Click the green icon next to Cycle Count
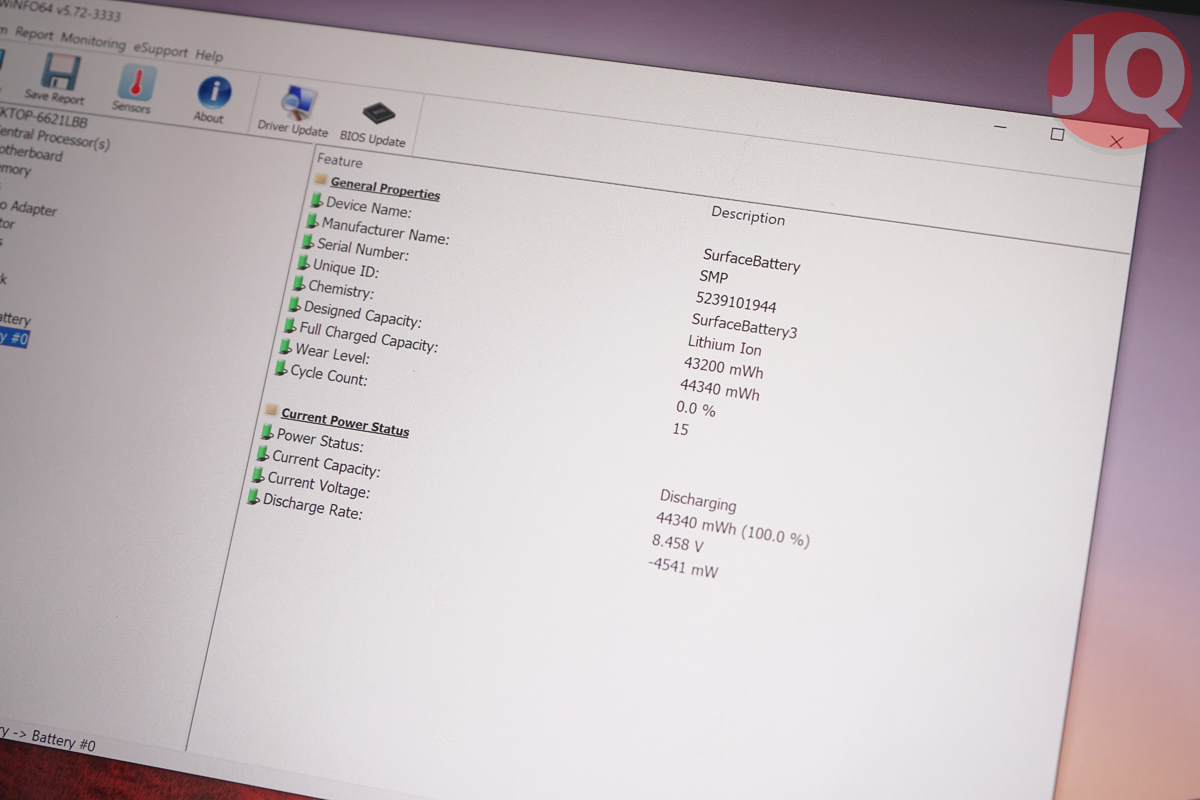This screenshot has height=800, width=1200. [x=281, y=368]
